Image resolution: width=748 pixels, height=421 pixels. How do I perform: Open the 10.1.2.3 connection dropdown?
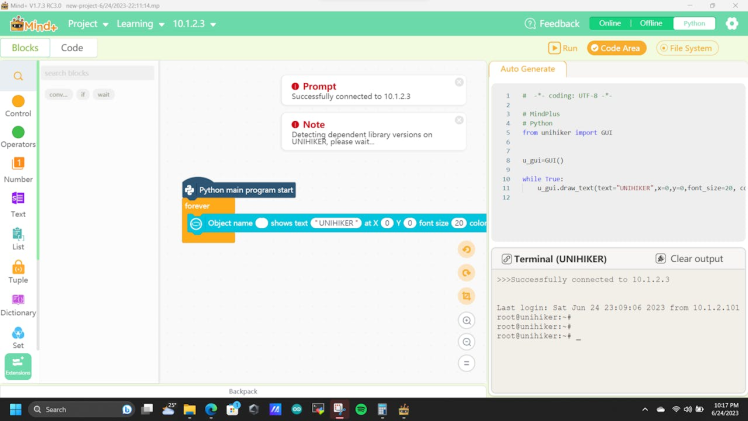coord(194,24)
